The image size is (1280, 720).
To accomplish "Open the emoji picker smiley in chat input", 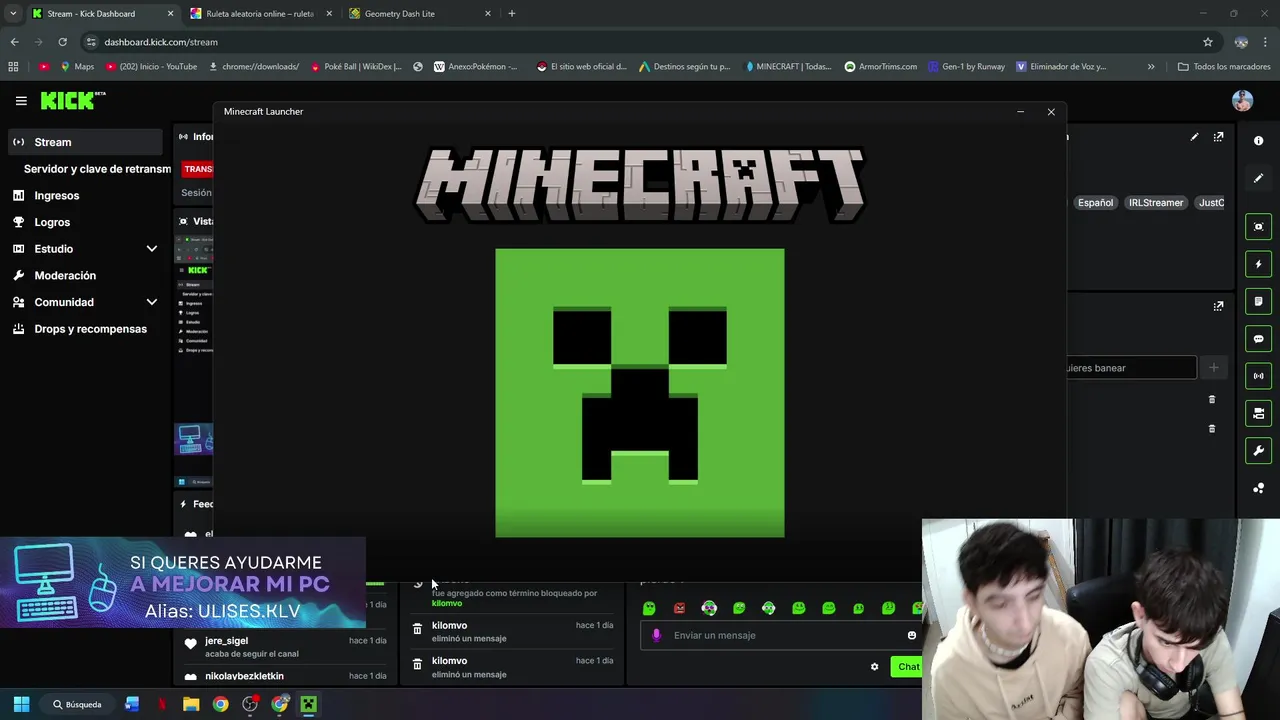I will click(911, 635).
